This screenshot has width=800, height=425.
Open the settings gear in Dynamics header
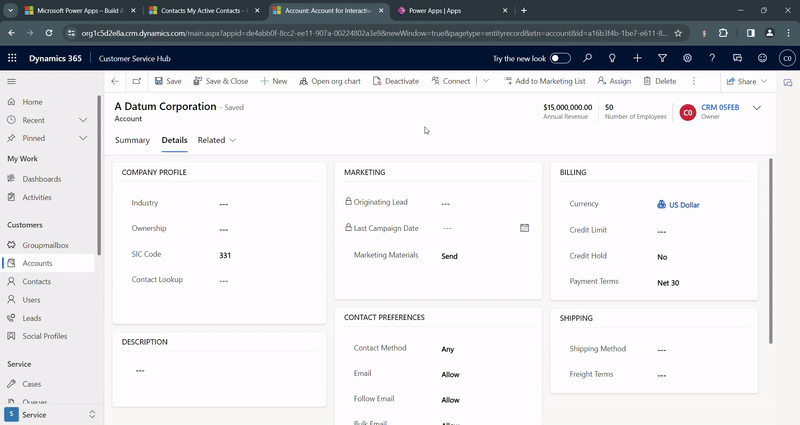pos(688,58)
